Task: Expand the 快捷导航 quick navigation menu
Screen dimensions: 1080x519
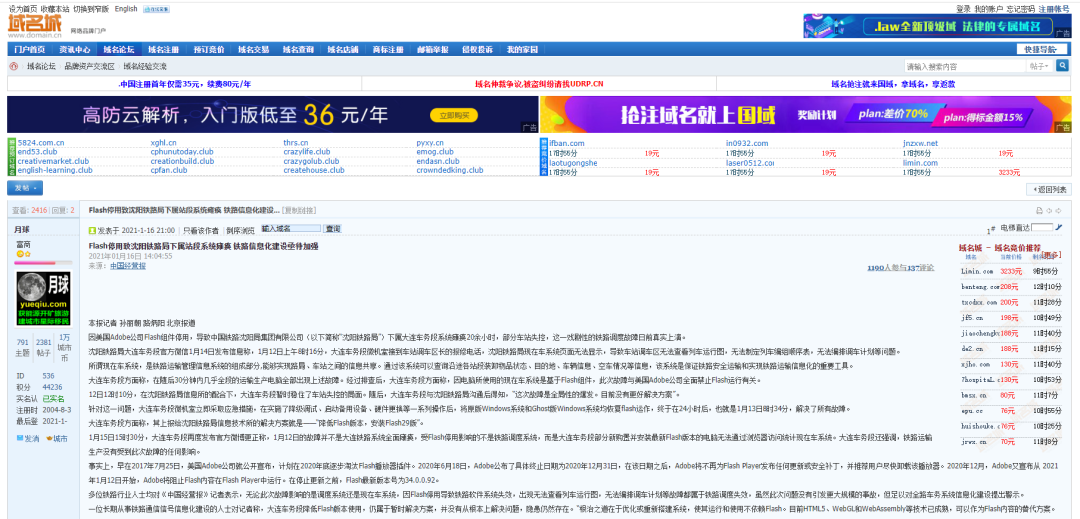Action: coord(1042,50)
